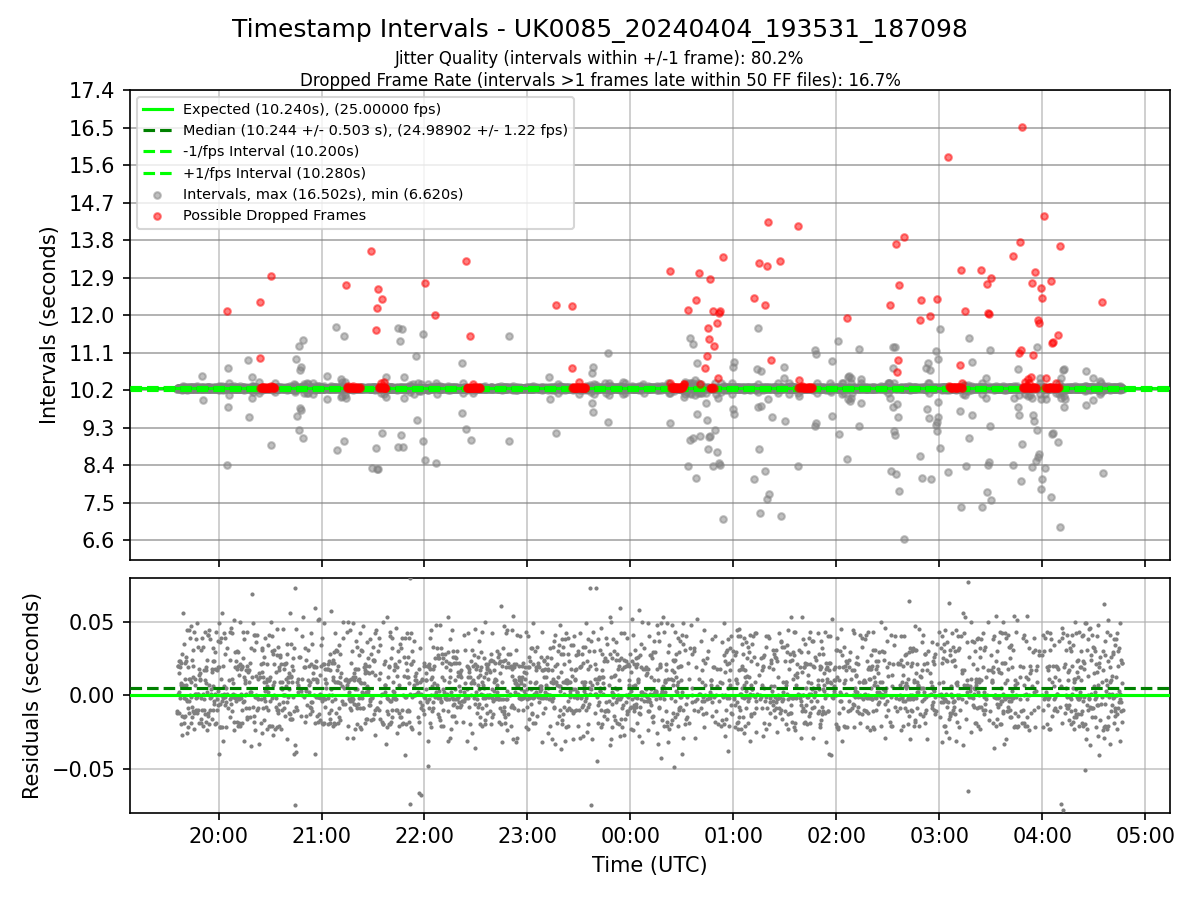Screen dimensions: 1200x900
Task: Click the lowest gray interval point near 6.6s
Action: click(904, 539)
